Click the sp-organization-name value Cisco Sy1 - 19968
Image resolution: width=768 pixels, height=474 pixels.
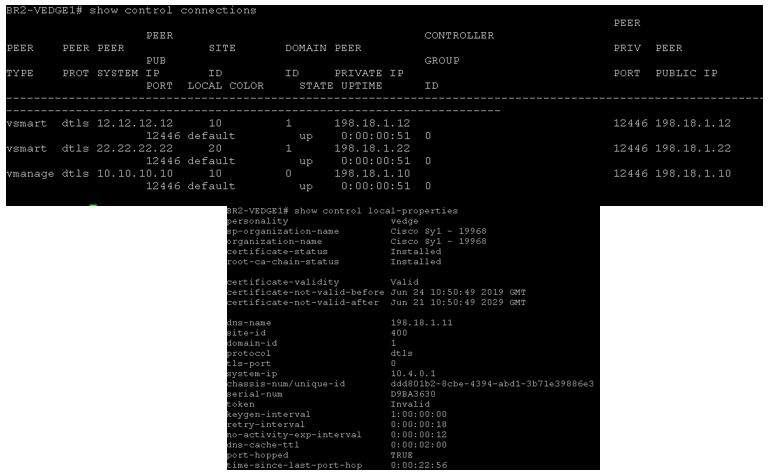coord(438,231)
